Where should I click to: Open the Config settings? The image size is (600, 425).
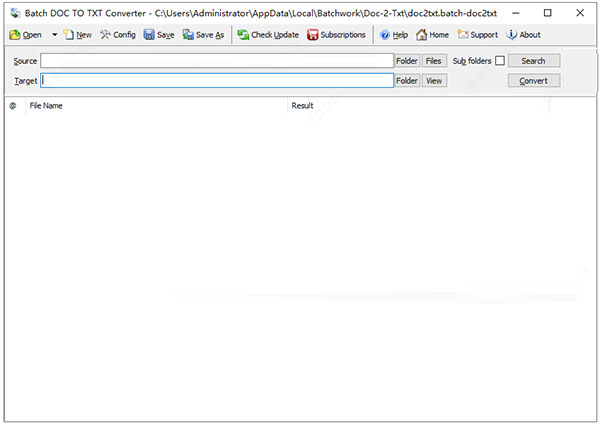tap(118, 35)
